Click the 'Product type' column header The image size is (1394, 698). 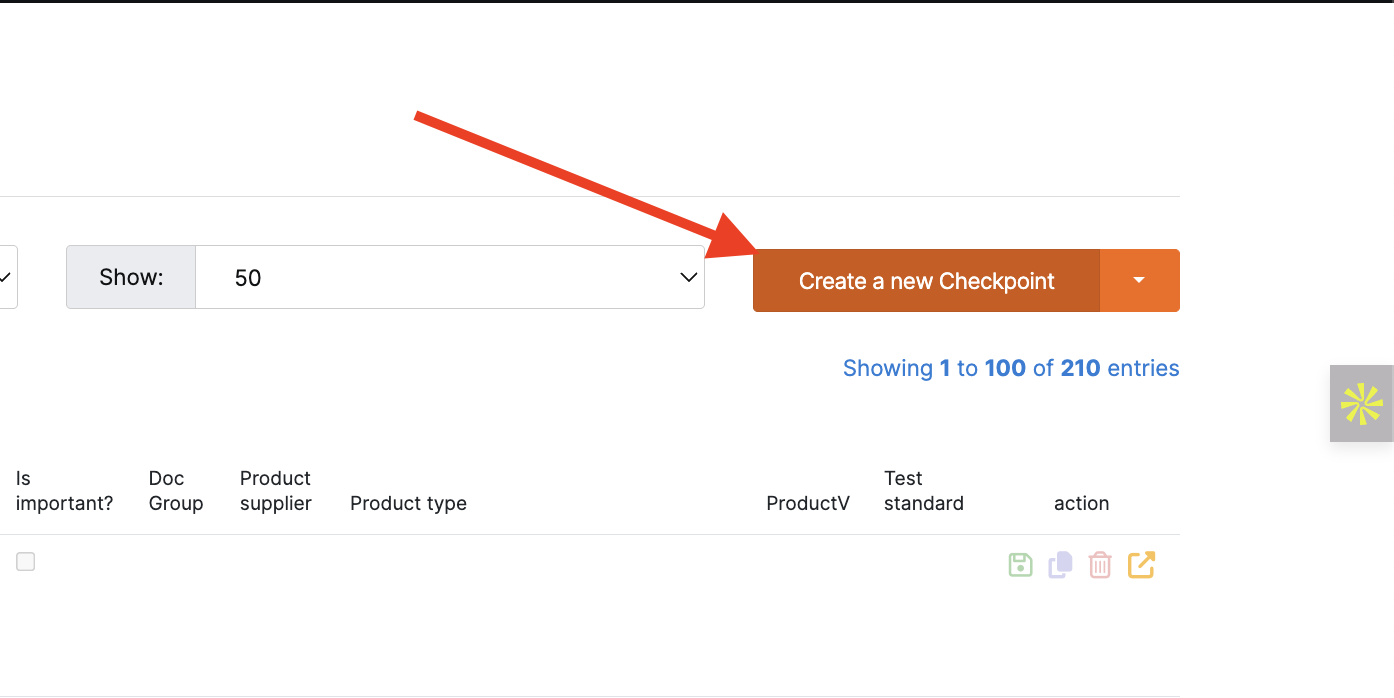click(408, 503)
